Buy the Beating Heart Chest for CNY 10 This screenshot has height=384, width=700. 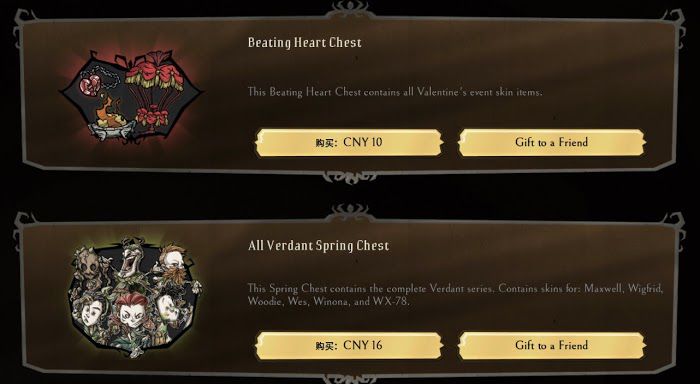(x=349, y=143)
